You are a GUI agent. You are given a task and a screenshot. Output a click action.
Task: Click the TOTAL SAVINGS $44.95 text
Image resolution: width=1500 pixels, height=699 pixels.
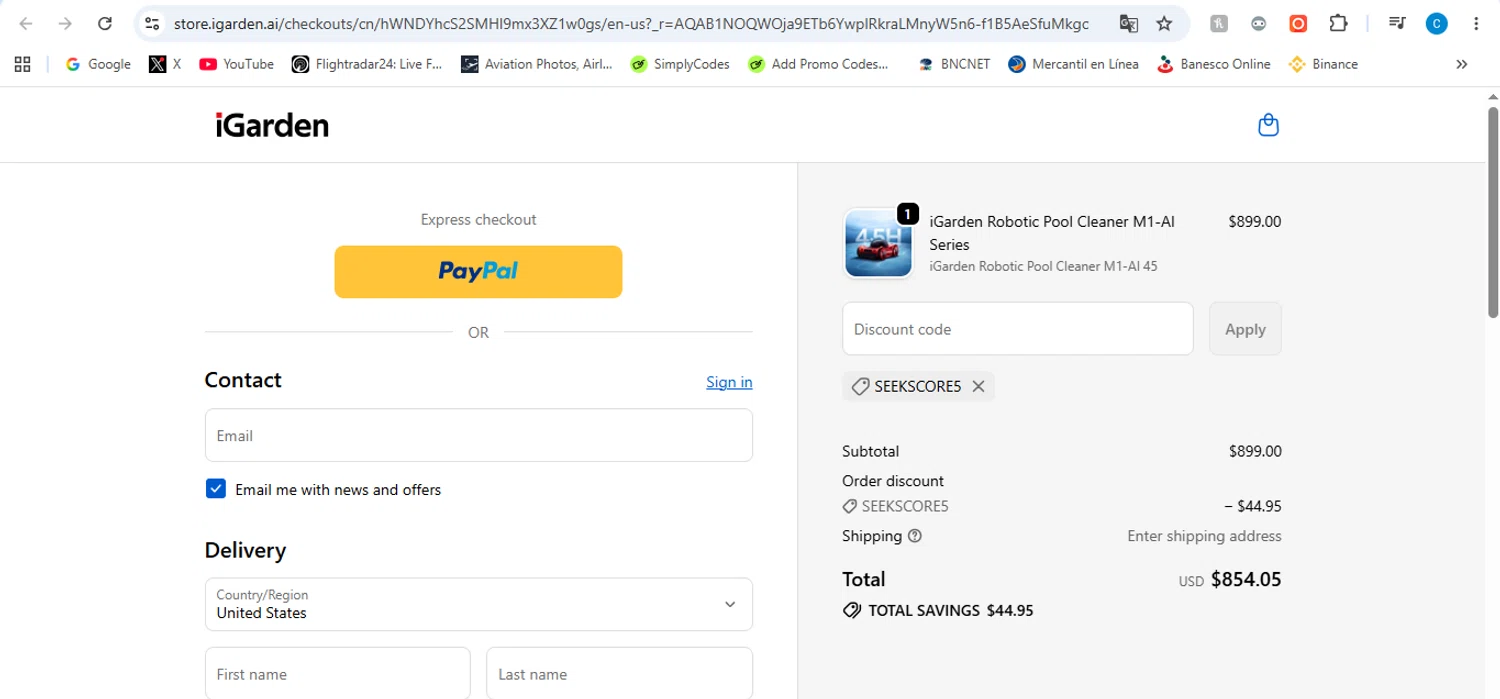(950, 610)
